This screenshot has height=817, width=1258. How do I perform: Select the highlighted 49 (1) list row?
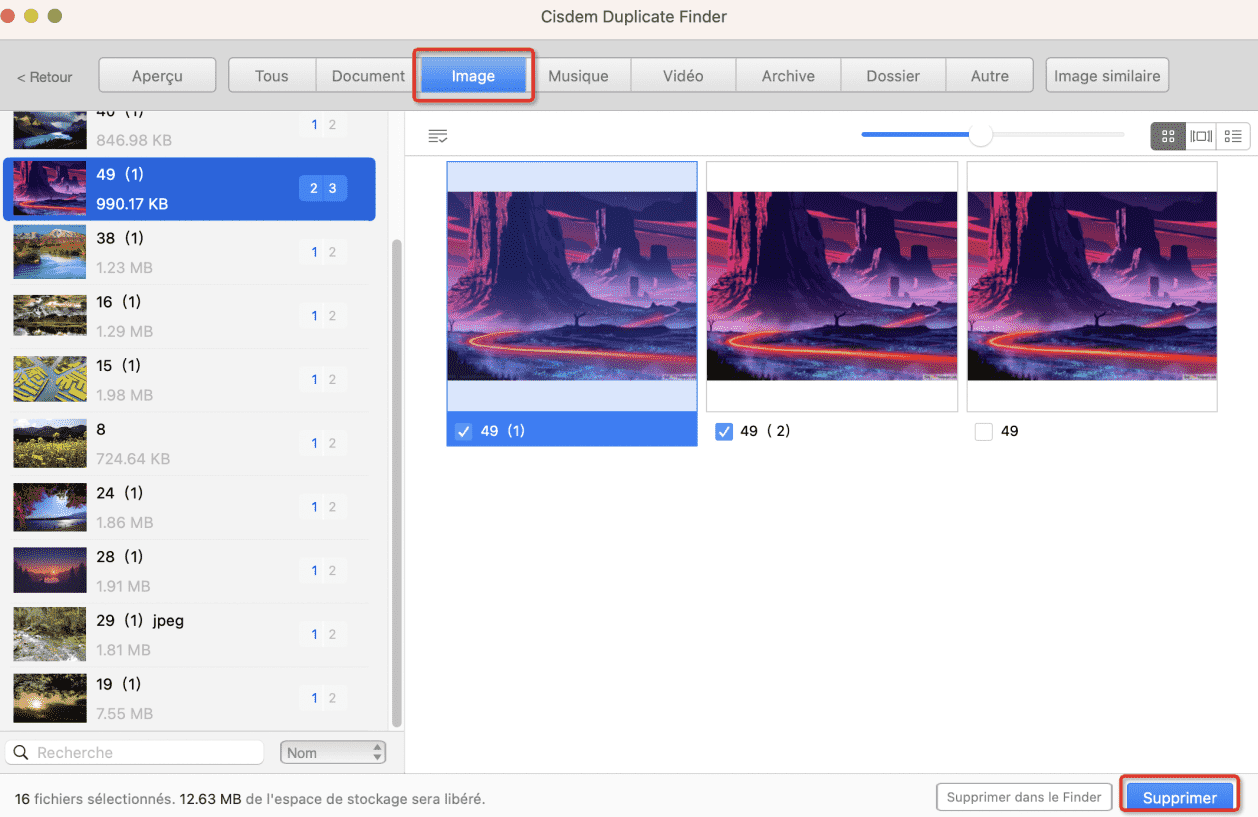point(189,189)
